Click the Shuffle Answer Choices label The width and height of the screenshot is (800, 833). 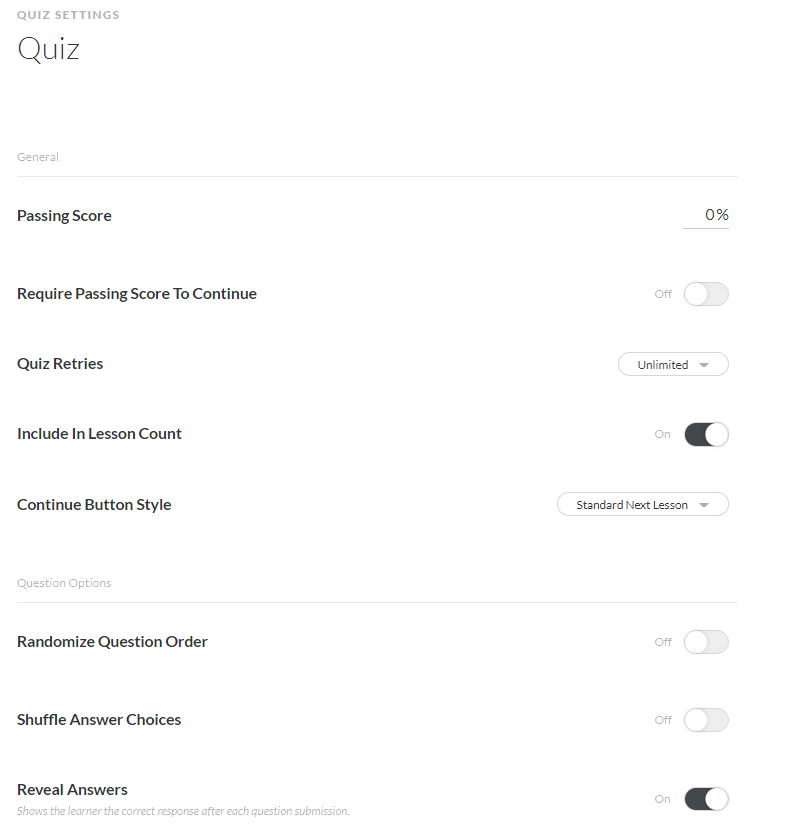(99, 720)
